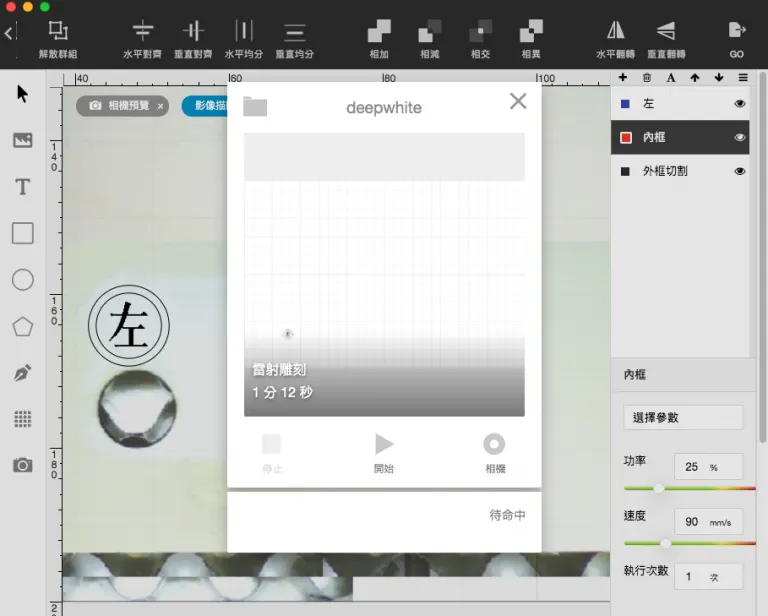The width and height of the screenshot is (768, 616).
Task: Apply the intersect (相交) boolean operation
Action: (480, 31)
